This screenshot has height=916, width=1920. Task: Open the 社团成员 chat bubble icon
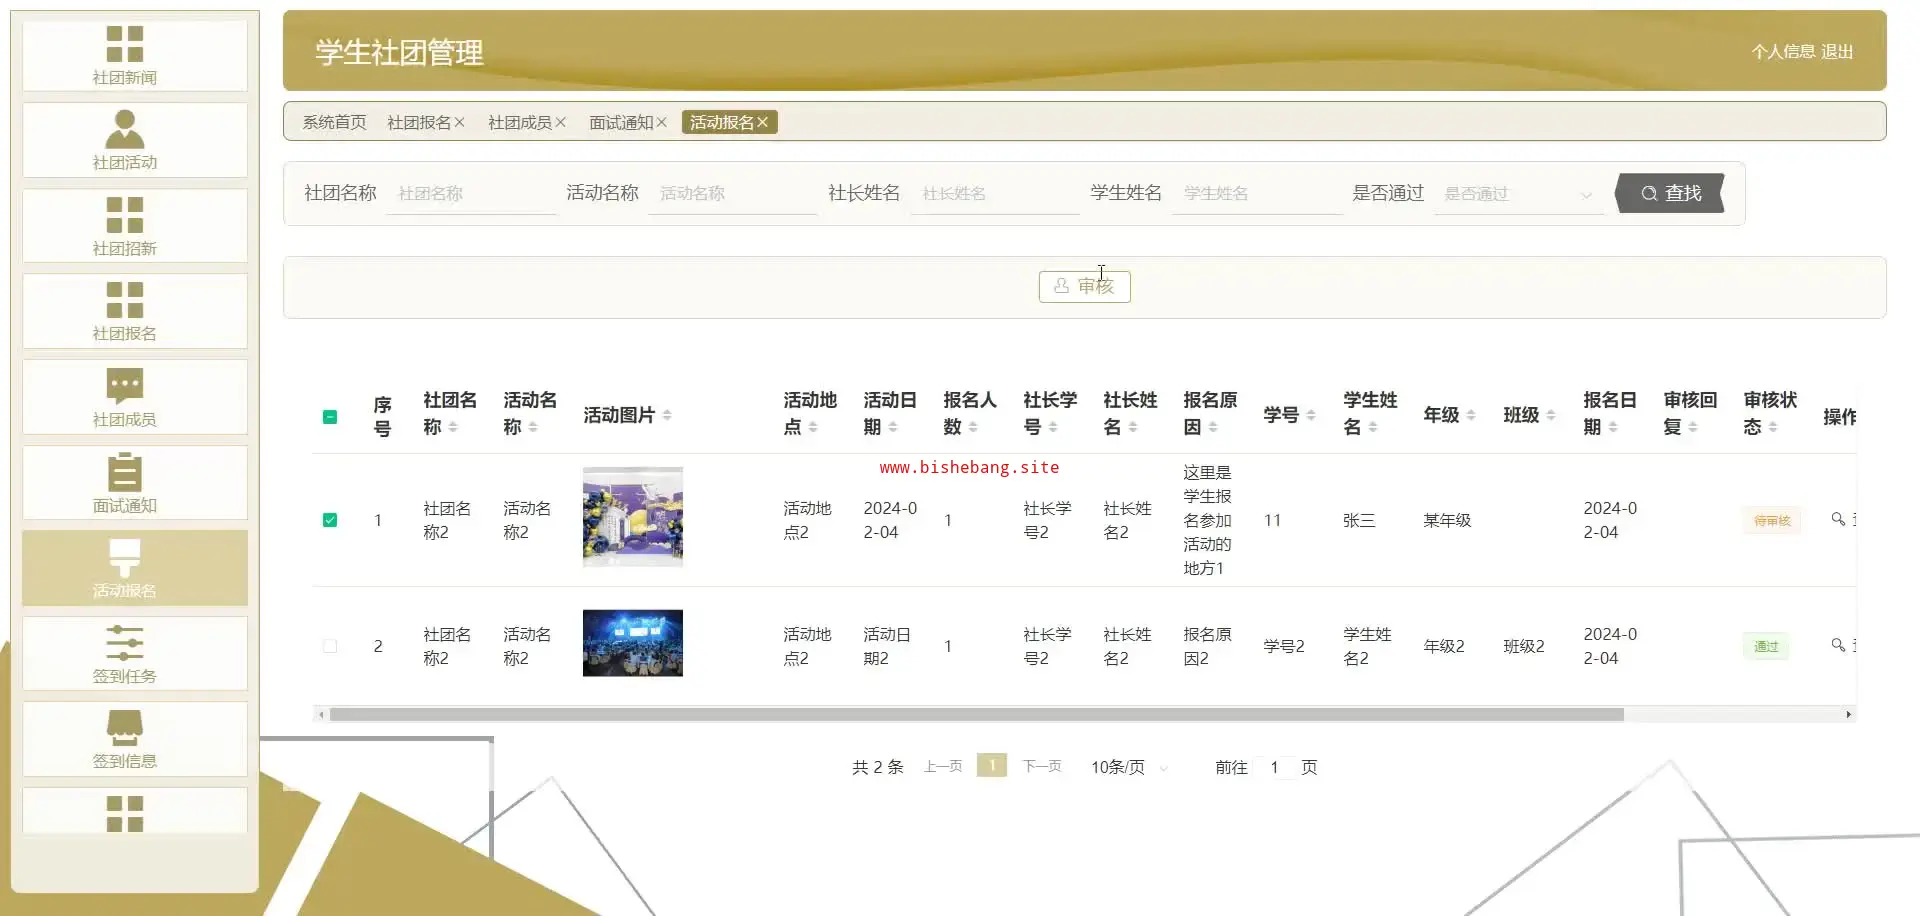point(125,386)
